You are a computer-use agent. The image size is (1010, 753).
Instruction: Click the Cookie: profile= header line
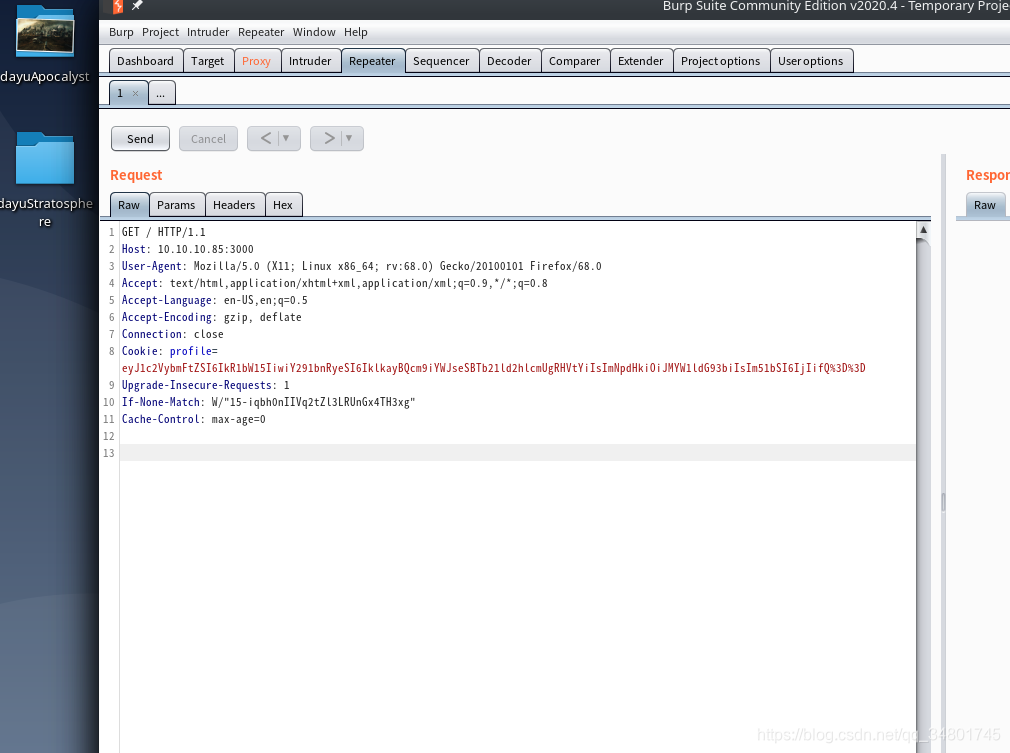[169, 351]
